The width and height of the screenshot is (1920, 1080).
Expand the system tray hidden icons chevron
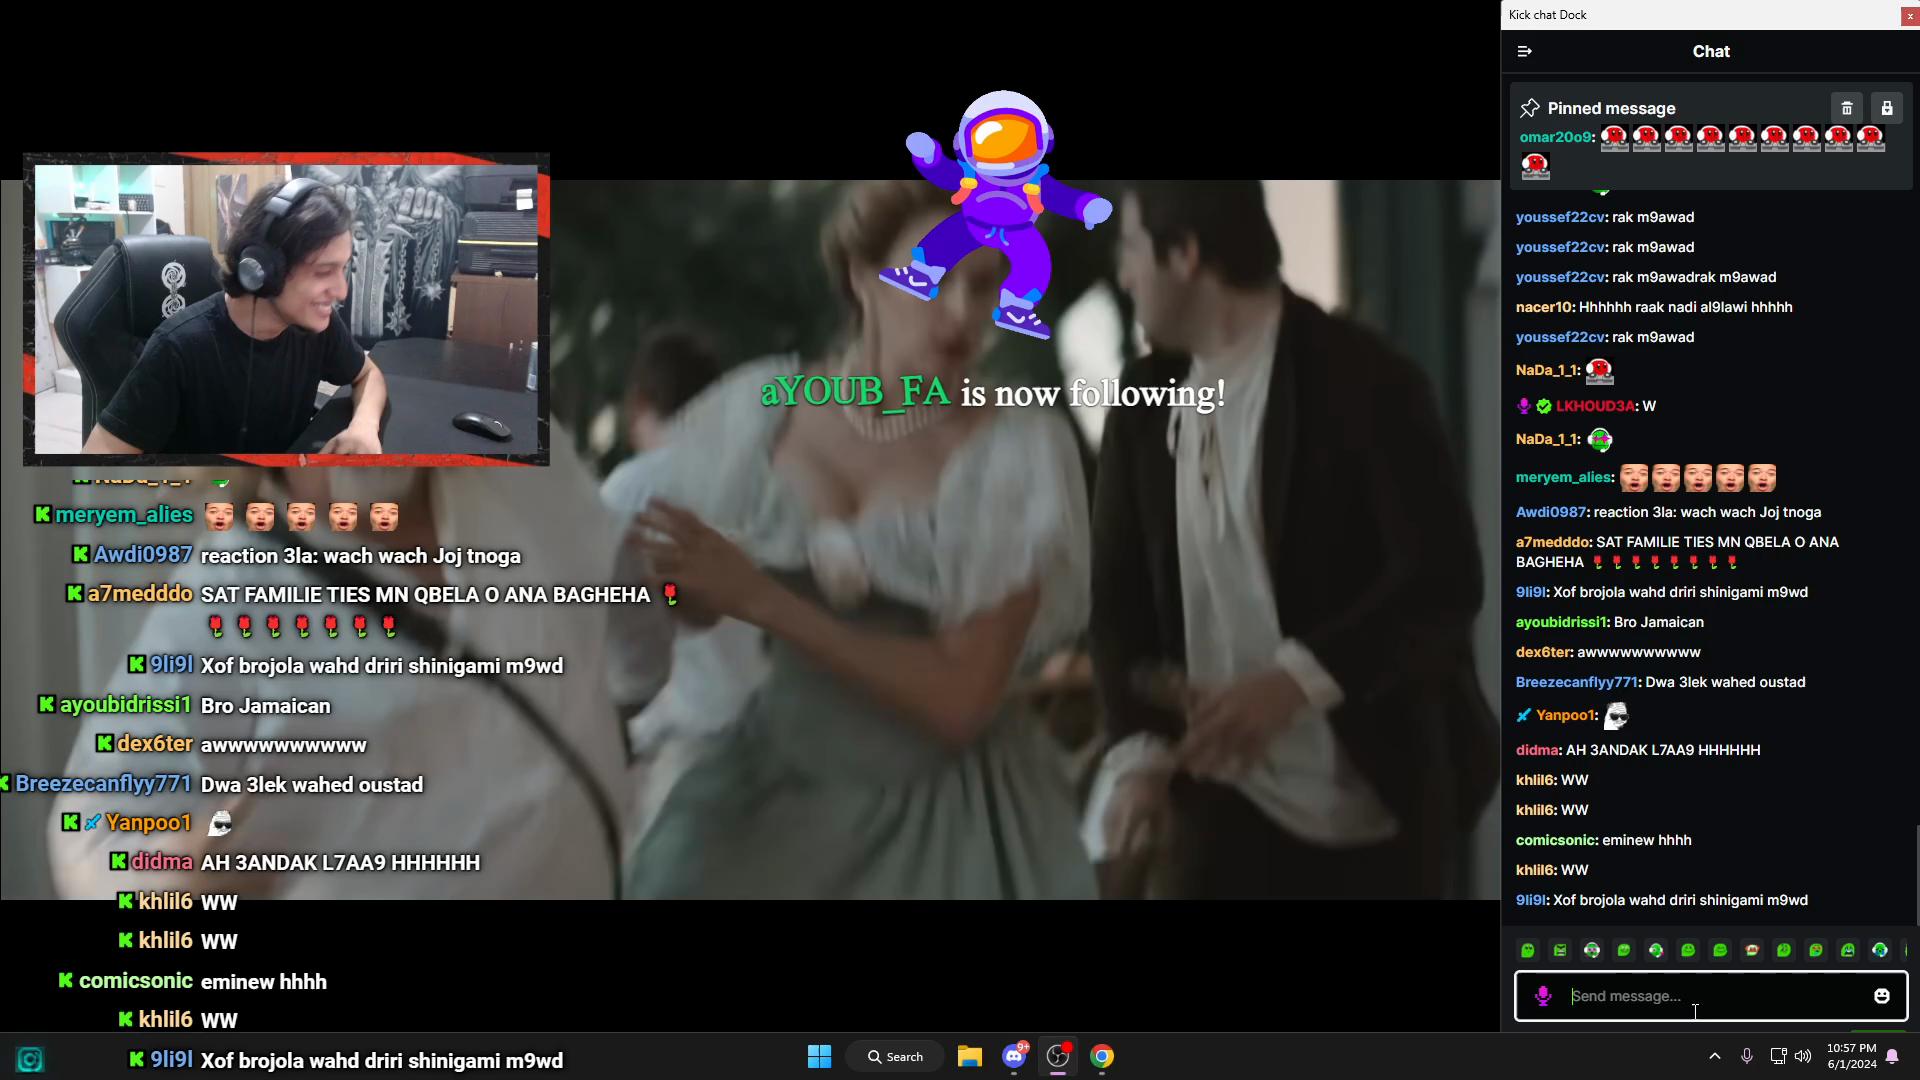pyautogui.click(x=1714, y=1056)
